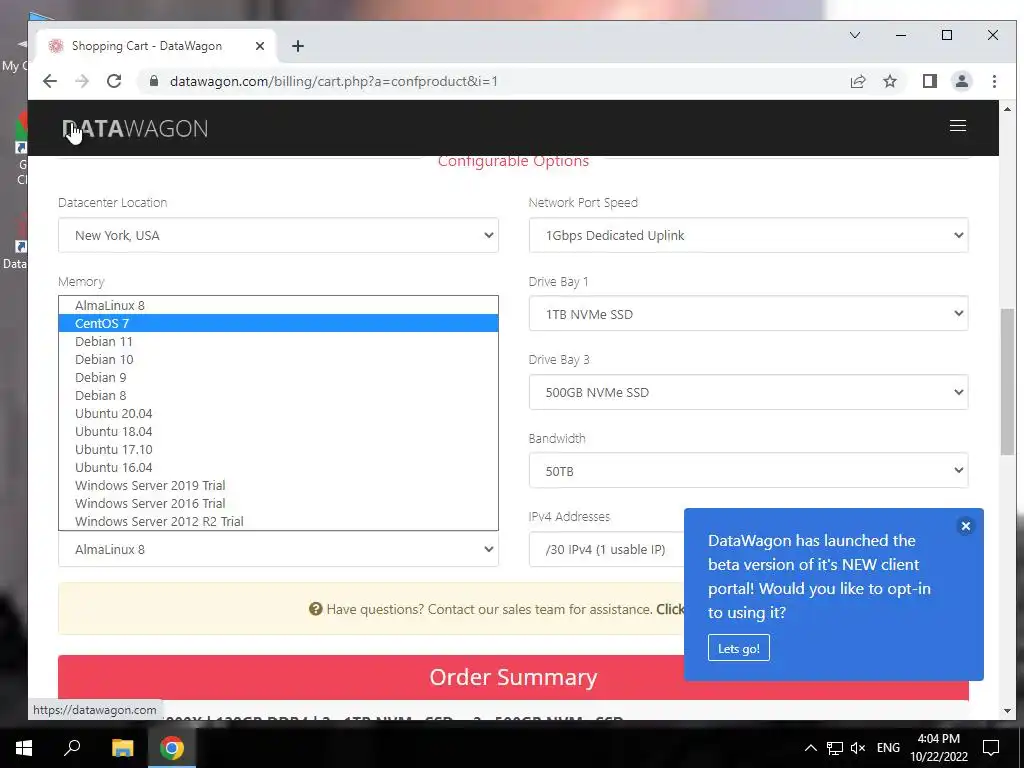Choose Ubuntu 17.10 option
This screenshot has width=1024, height=768.
point(278,449)
